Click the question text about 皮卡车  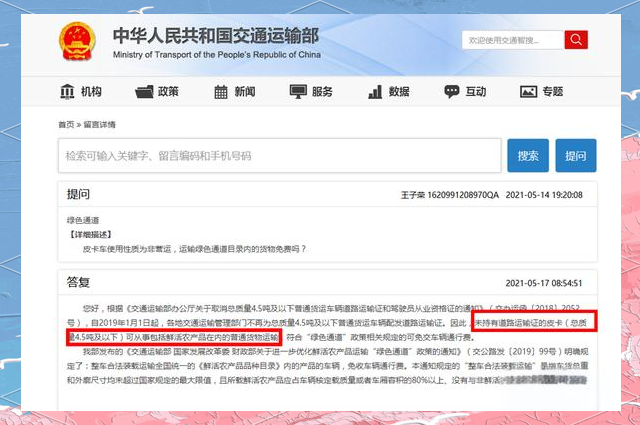[x=194, y=249]
